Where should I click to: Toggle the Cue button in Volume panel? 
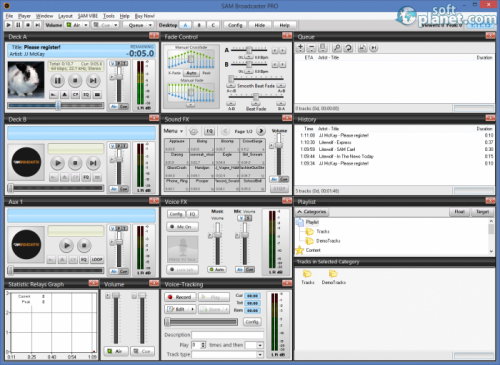[143, 351]
